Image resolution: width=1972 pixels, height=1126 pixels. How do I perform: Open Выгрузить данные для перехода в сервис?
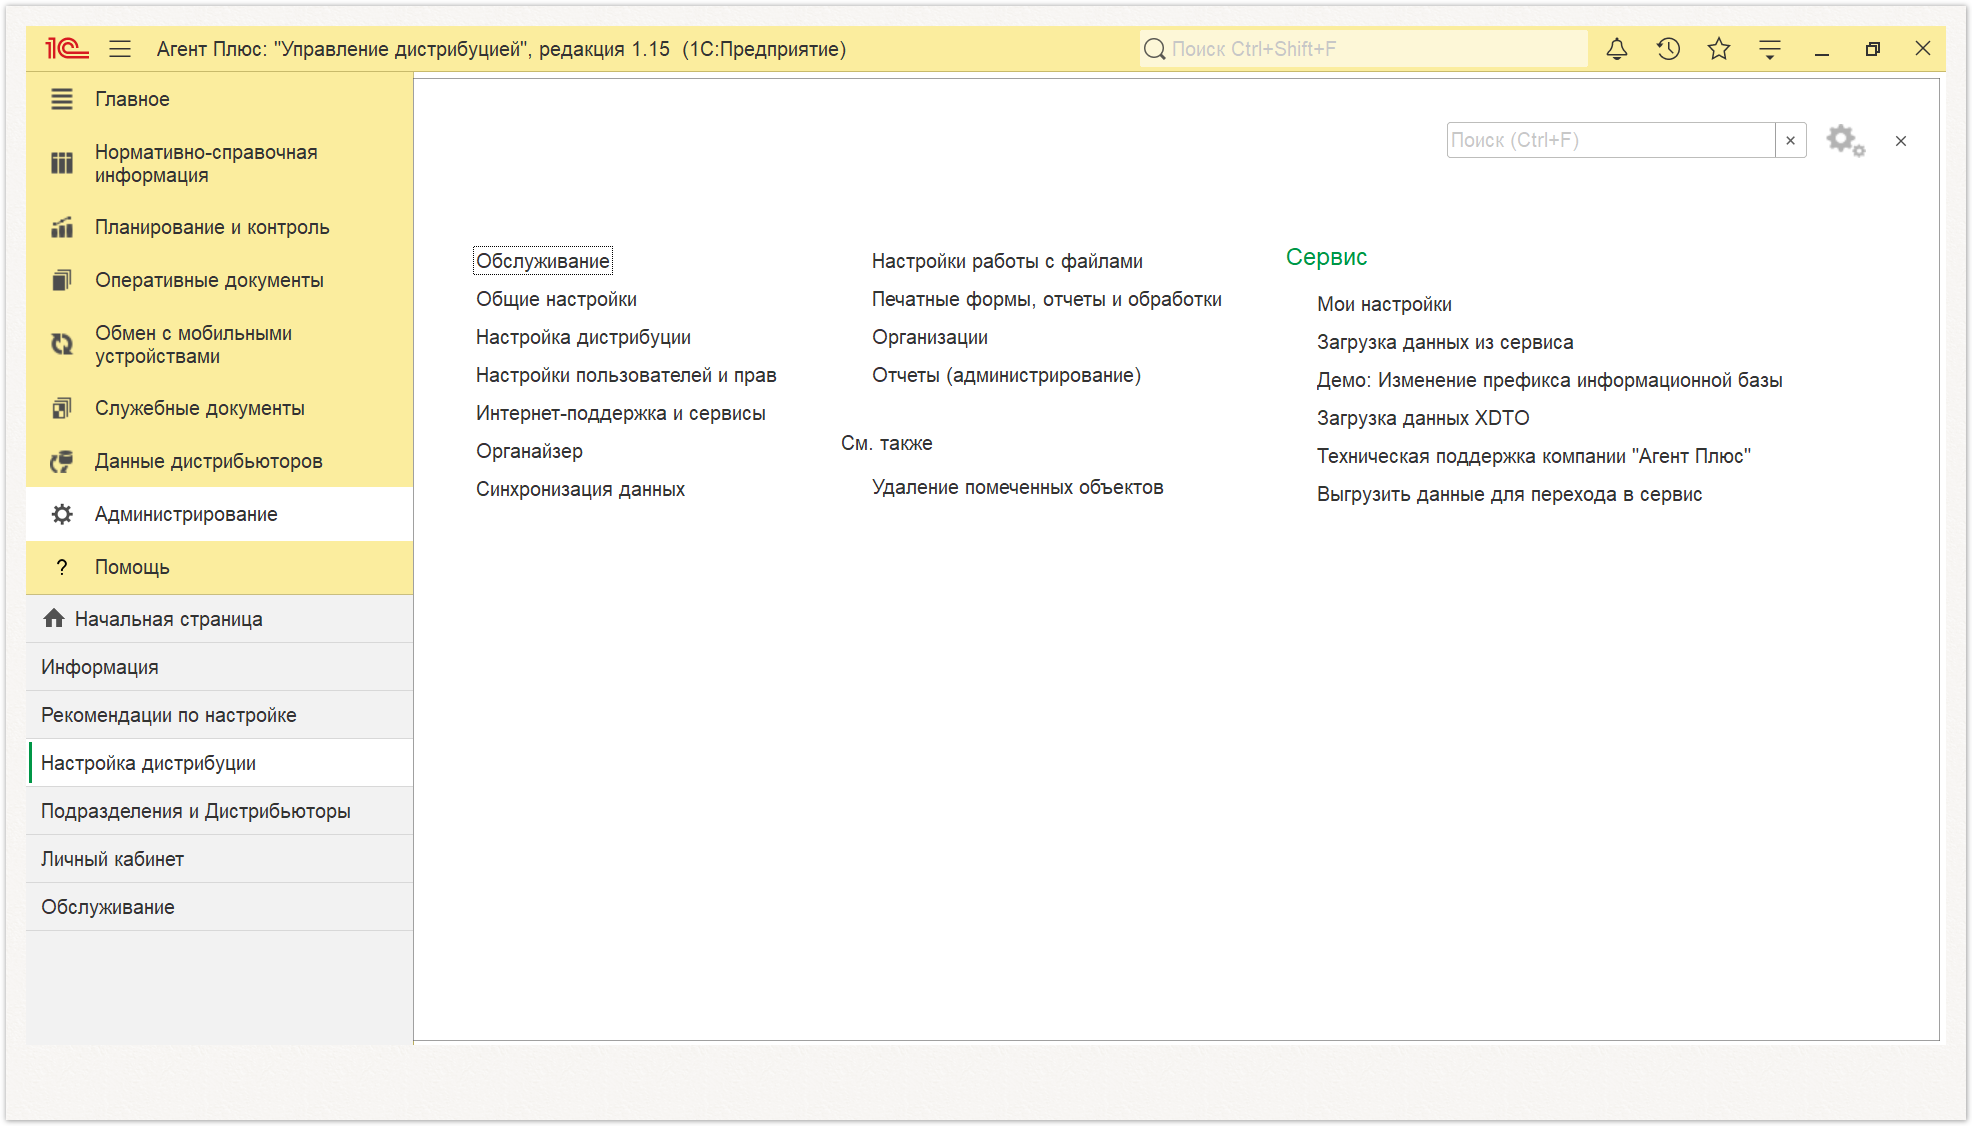(1509, 494)
